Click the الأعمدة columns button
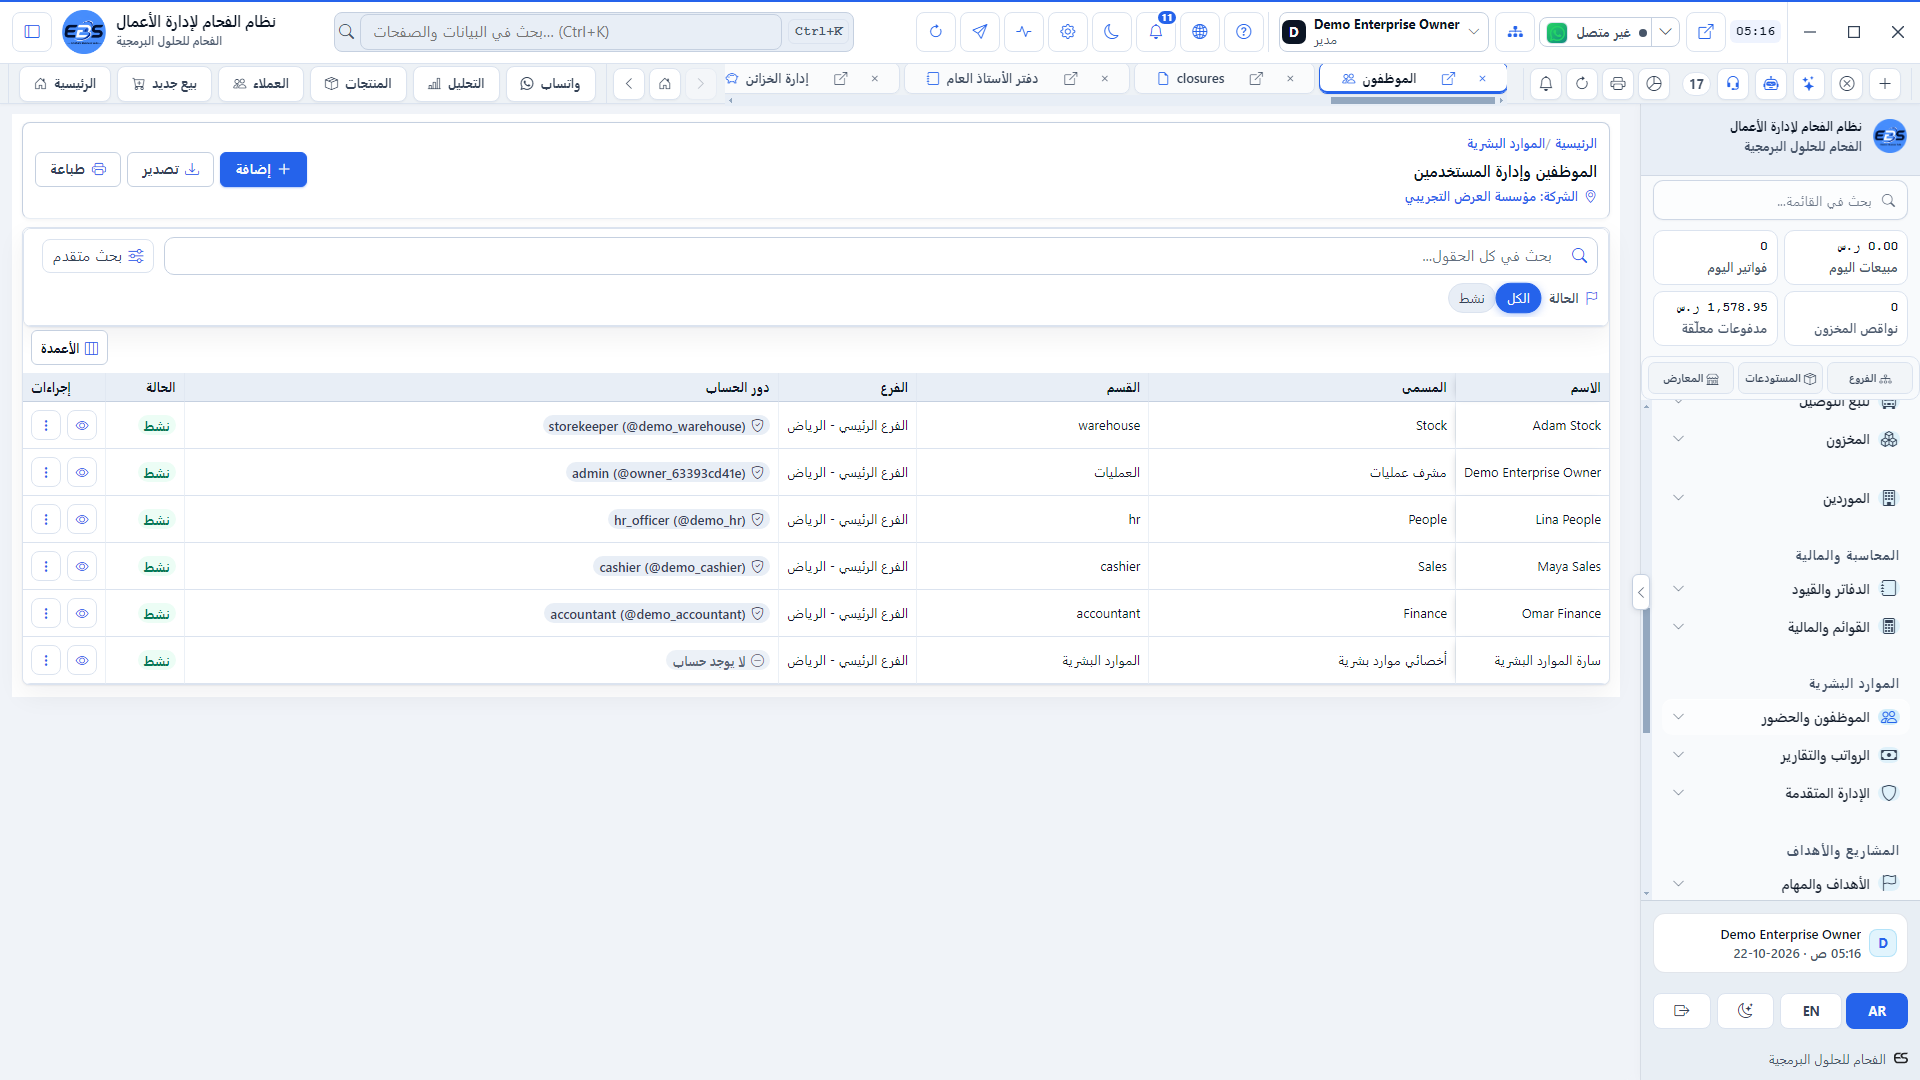Image resolution: width=1920 pixels, height=1080 pixels. click(x=69, y=348)
